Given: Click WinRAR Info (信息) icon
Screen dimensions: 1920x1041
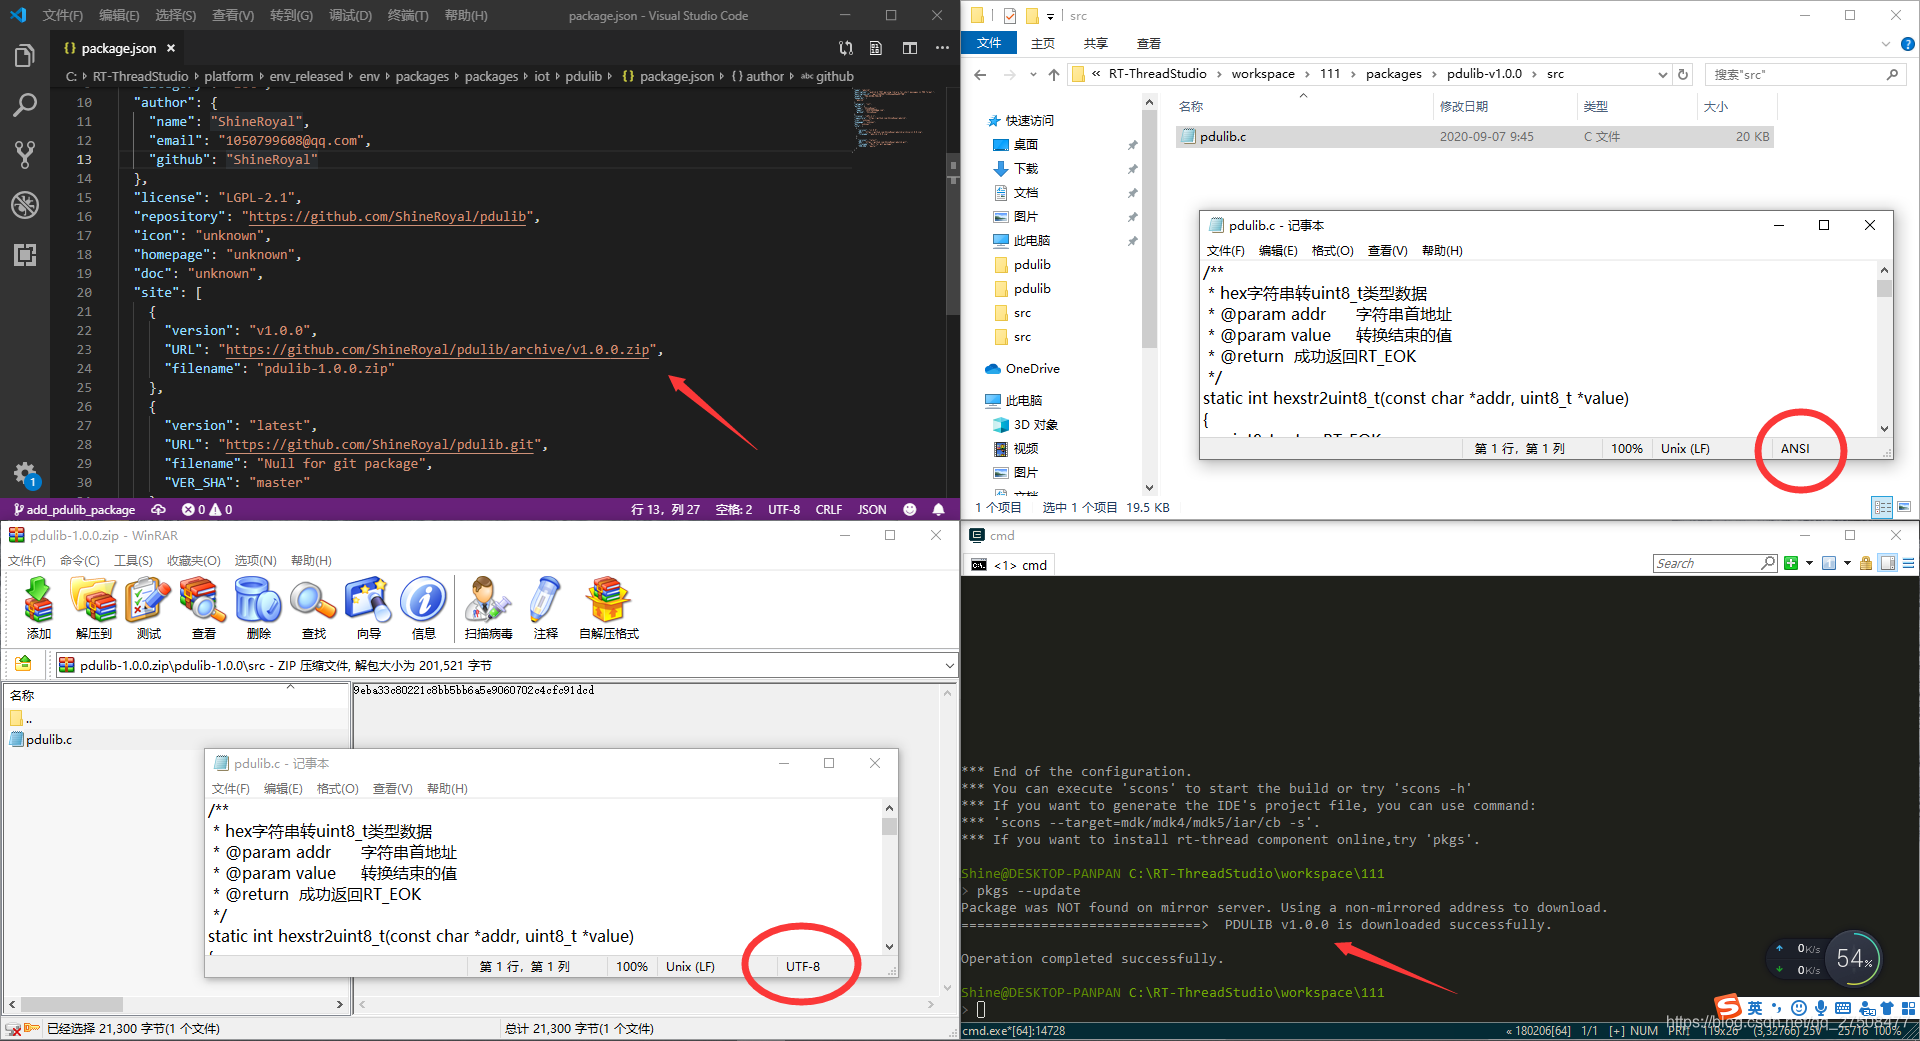Looking at the screenshot, I should (424, 608).
